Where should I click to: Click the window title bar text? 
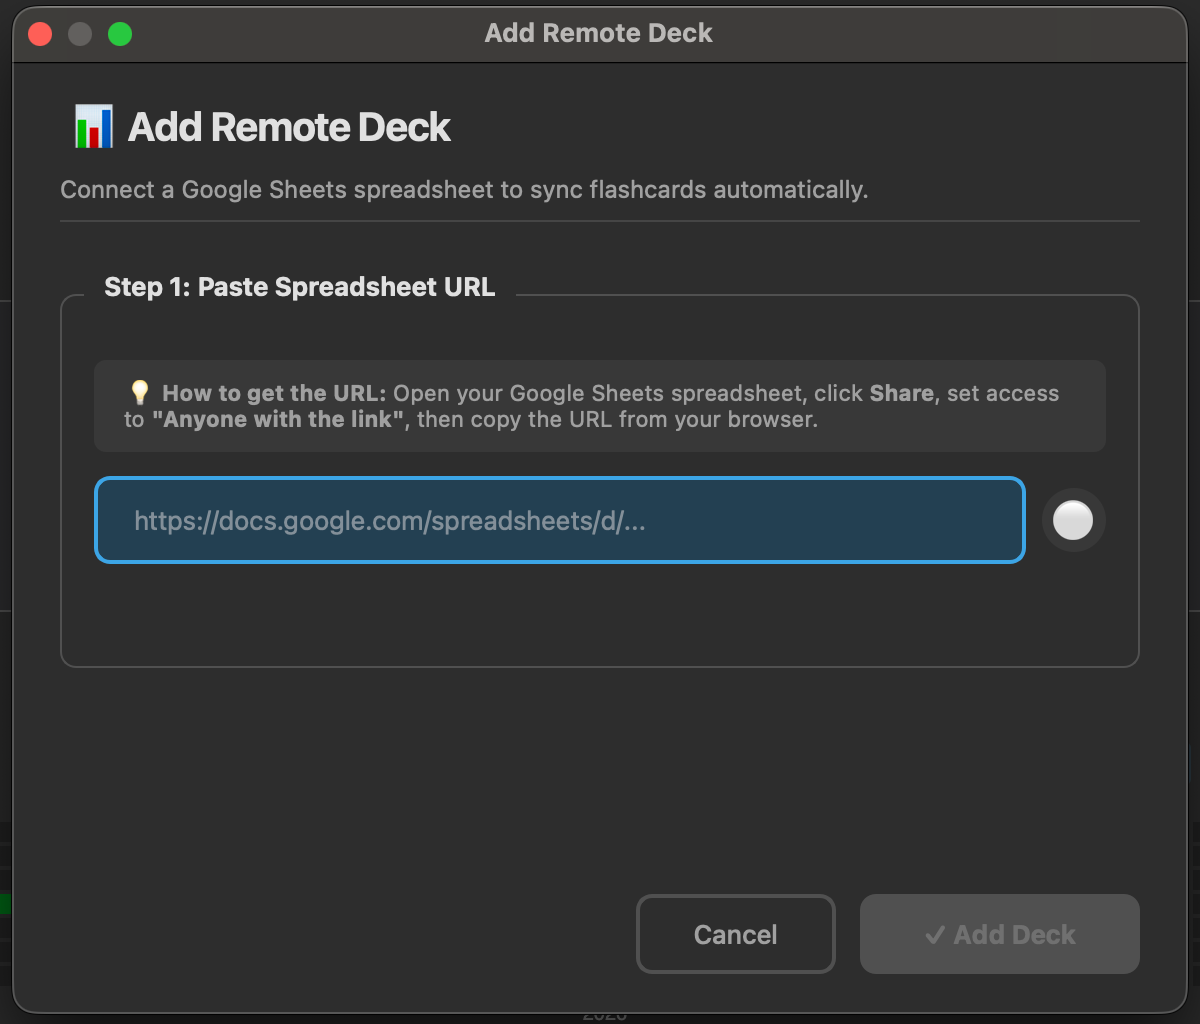598,33
